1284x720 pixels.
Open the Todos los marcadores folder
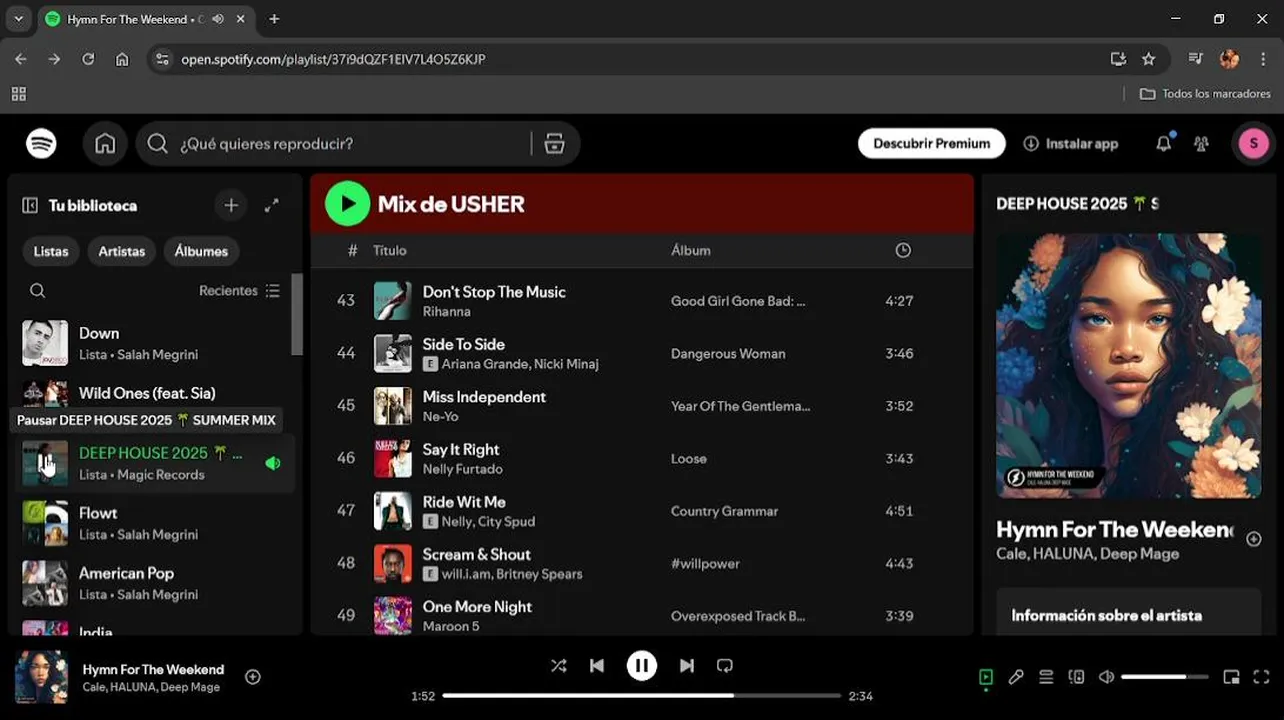pyautogui.click(x=1206, y=94)
